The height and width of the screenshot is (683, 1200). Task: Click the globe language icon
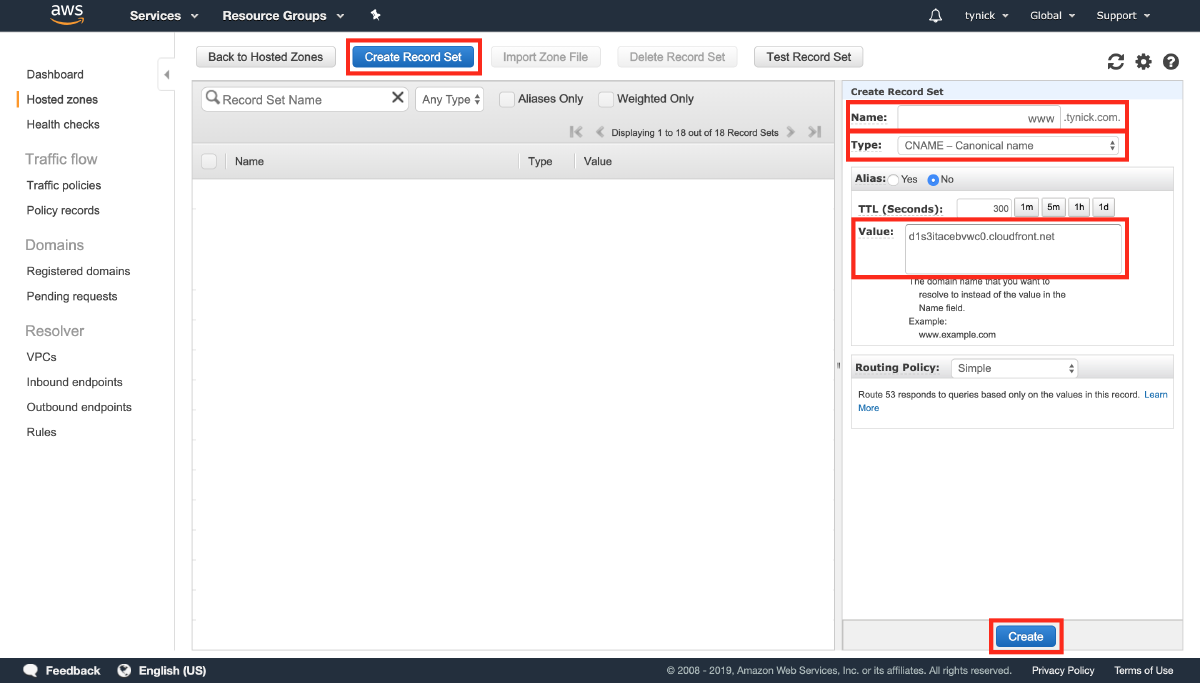pos(125,670)
